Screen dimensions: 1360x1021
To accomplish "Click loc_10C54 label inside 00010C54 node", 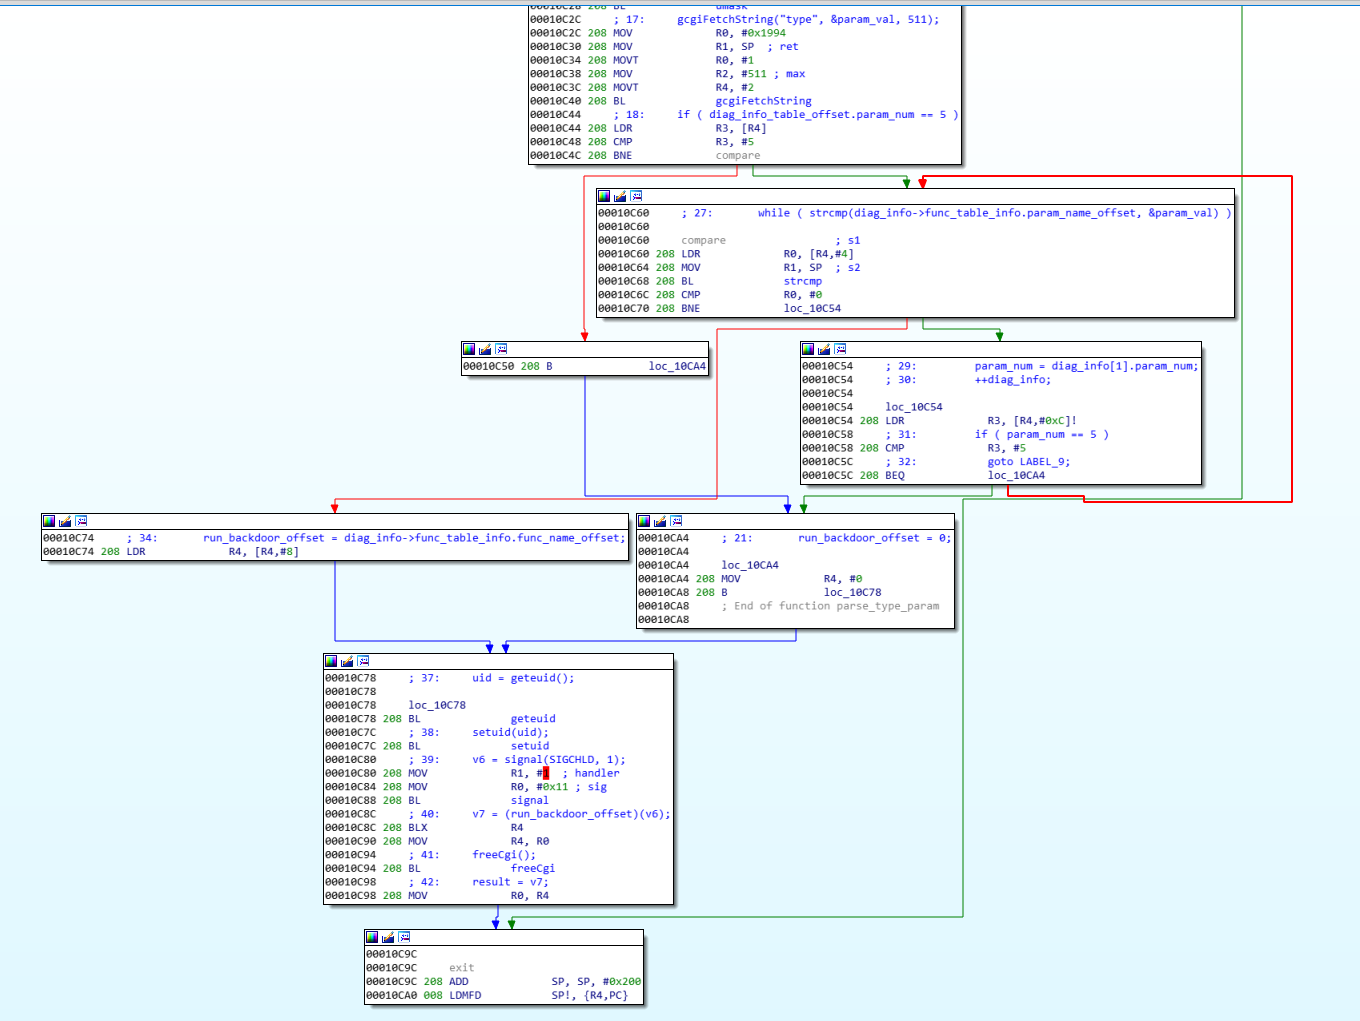I will pyautogui.click(x=914, y=407).
